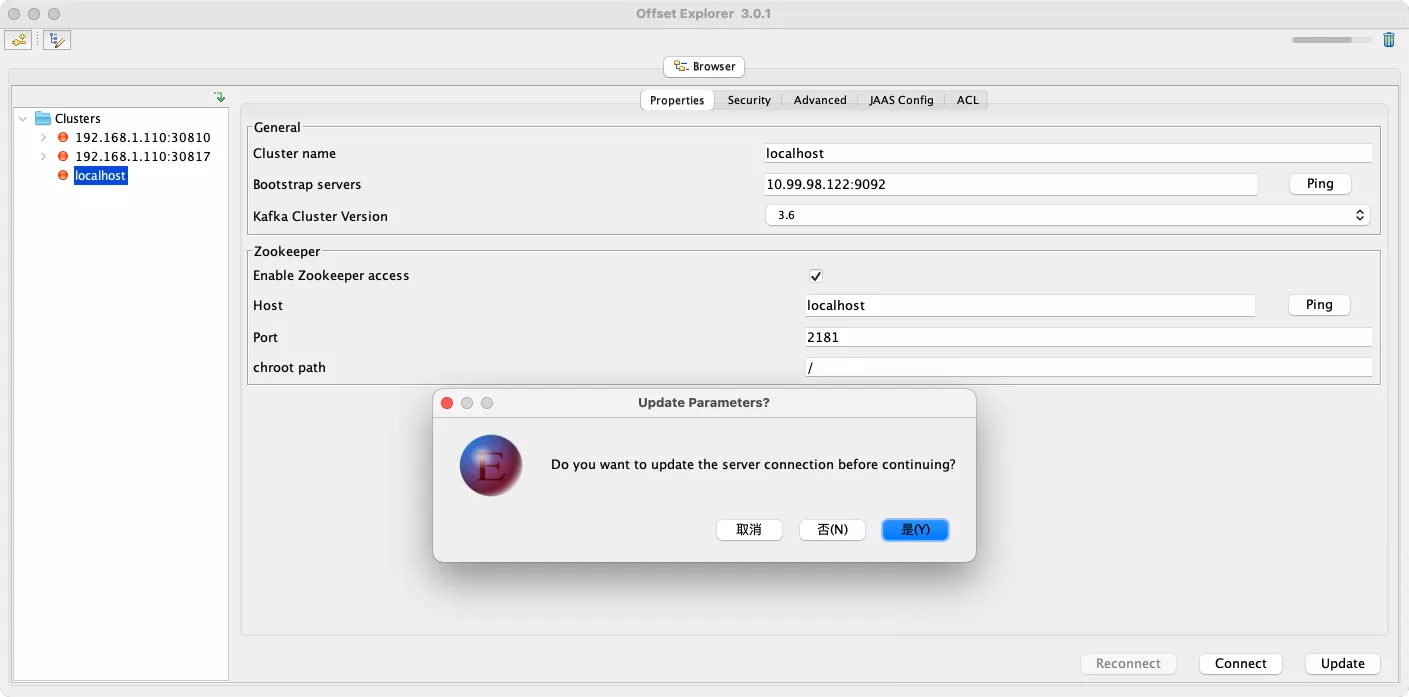Click the green arrow icon above cluster tree

coord(219,98)
